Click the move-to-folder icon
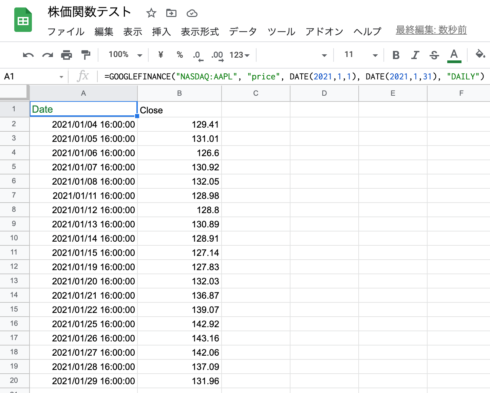Image resolution: width=490 pixels, height=393 pixels. coord(171,13)
